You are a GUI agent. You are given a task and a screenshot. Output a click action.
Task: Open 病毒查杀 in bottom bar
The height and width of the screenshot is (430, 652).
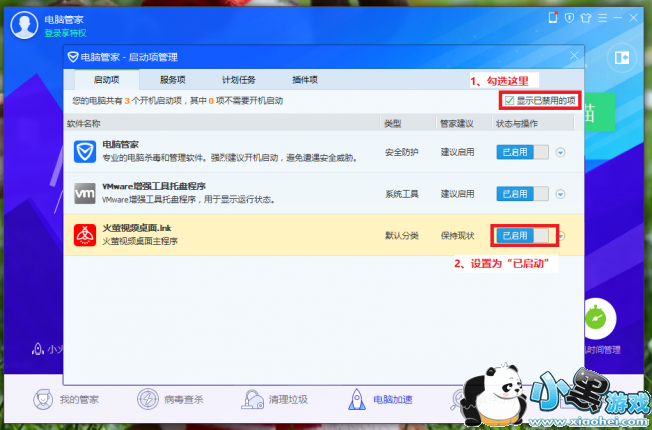(170, 399)
